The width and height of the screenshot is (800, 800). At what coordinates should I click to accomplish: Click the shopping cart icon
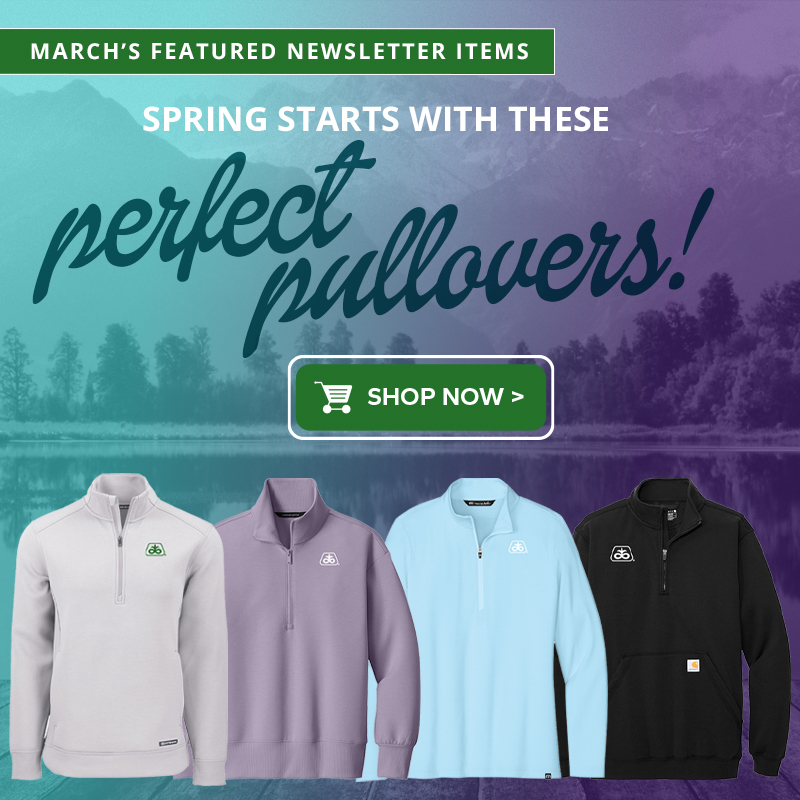point(334,397)
